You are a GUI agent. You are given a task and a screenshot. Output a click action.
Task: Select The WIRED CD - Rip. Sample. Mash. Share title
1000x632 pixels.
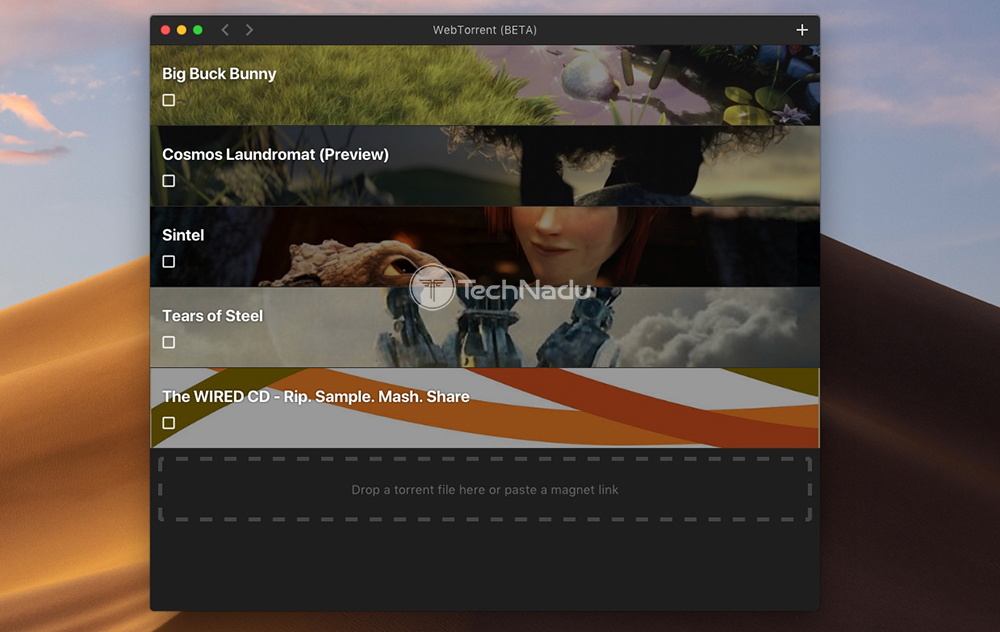coord(316,397)
